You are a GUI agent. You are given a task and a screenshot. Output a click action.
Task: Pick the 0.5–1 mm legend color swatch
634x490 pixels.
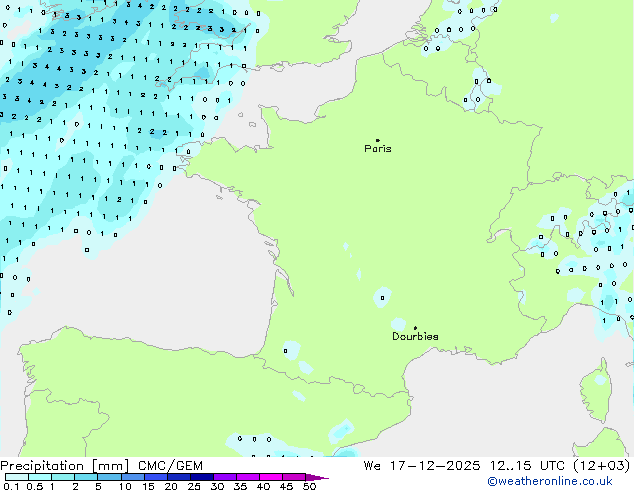(x=40, y=477)
